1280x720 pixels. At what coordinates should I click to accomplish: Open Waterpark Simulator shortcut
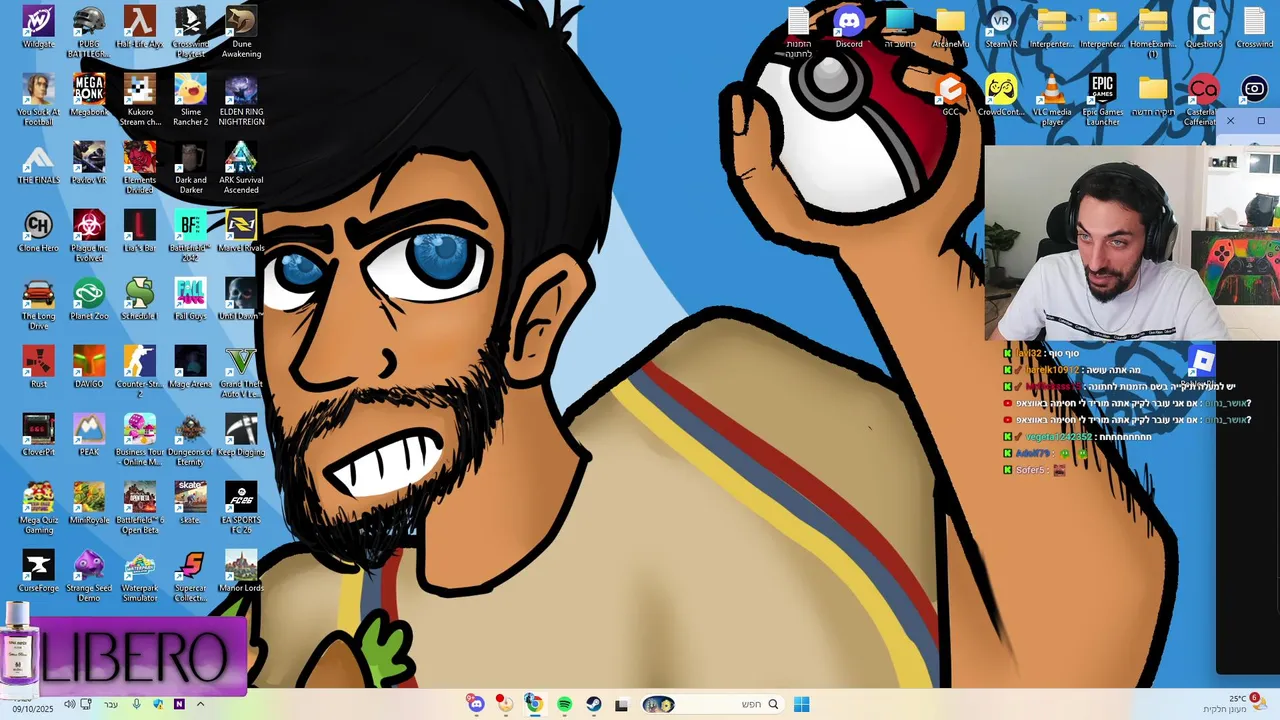[x=140, y=575]
